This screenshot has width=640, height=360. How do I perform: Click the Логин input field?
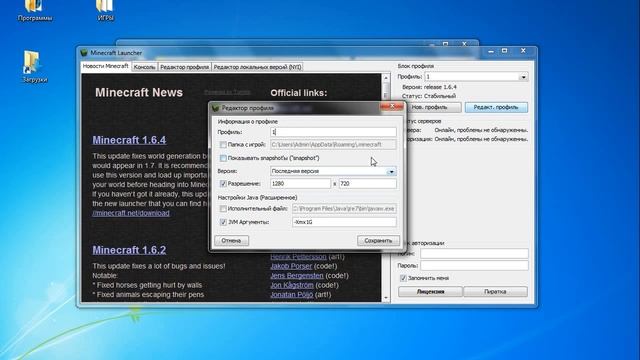[x=474, y=253]
